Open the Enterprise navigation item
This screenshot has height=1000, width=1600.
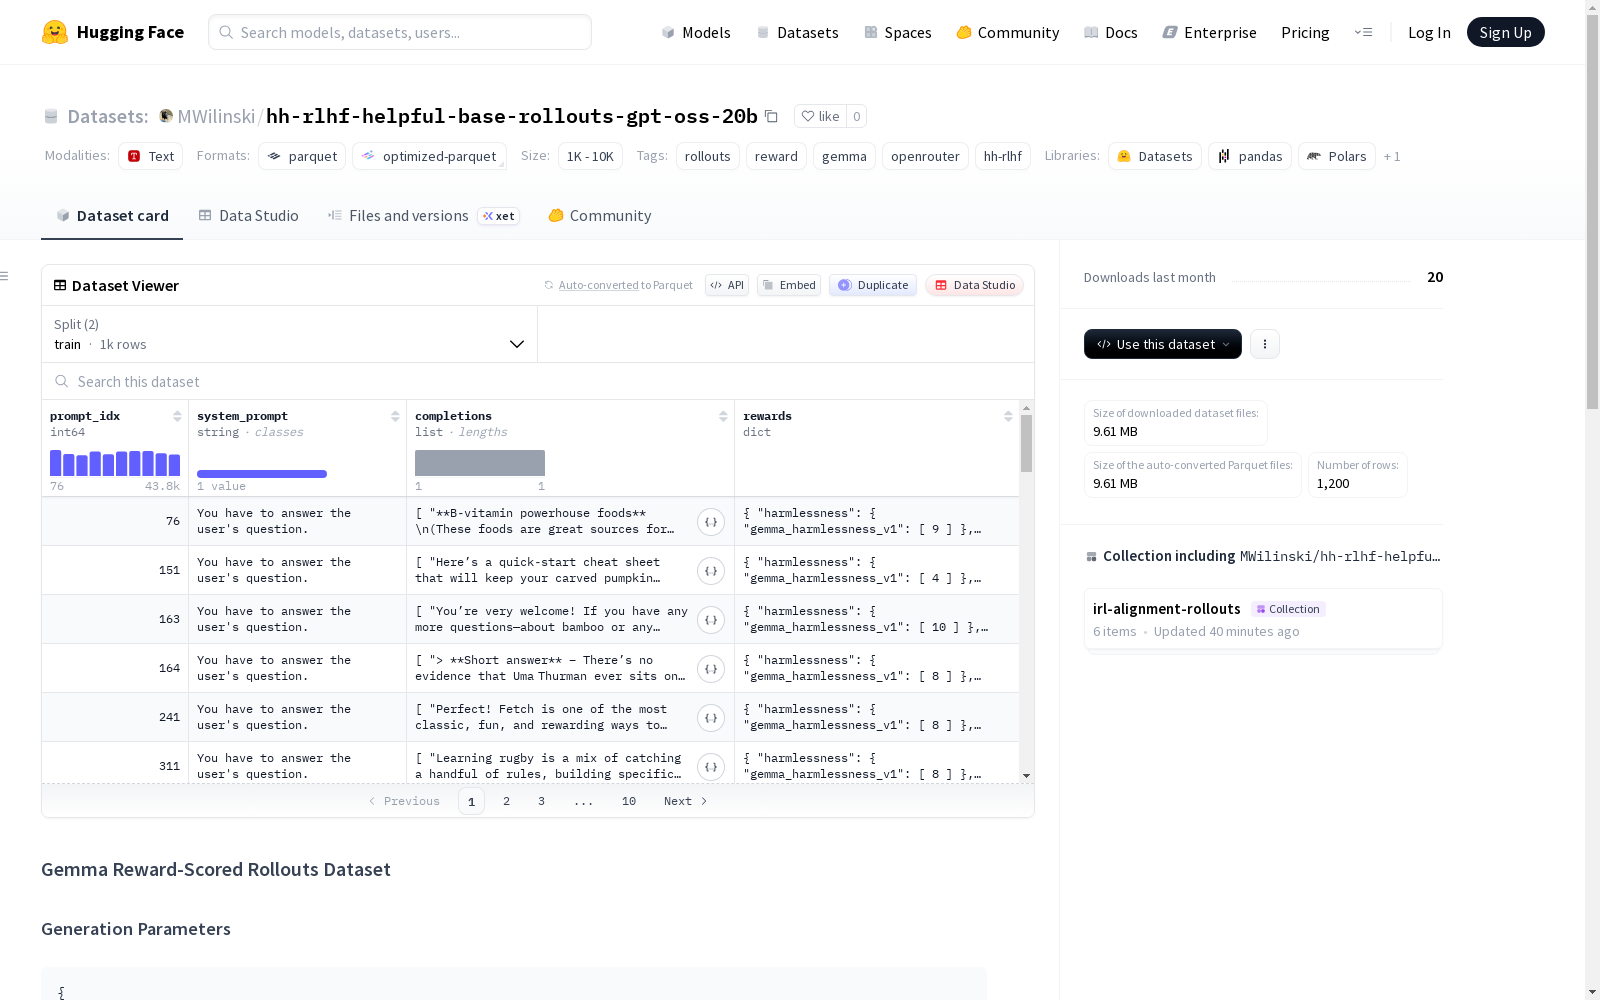coord(1209,32)
